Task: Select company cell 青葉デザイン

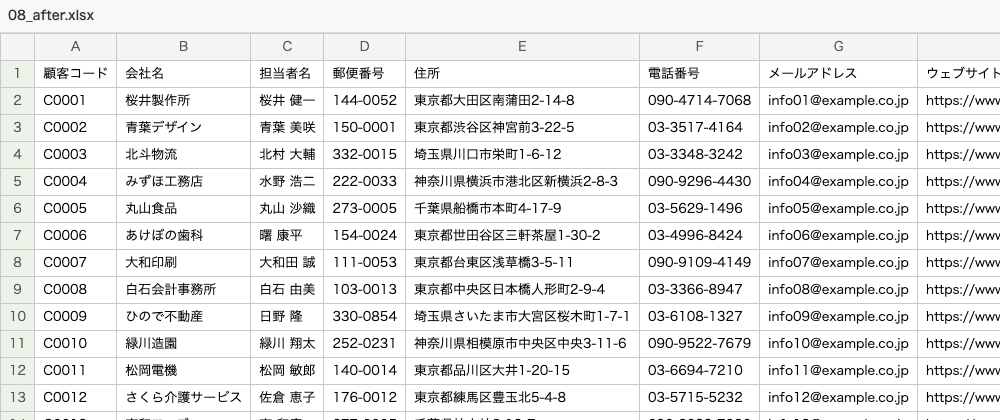Action: [184, 127]
